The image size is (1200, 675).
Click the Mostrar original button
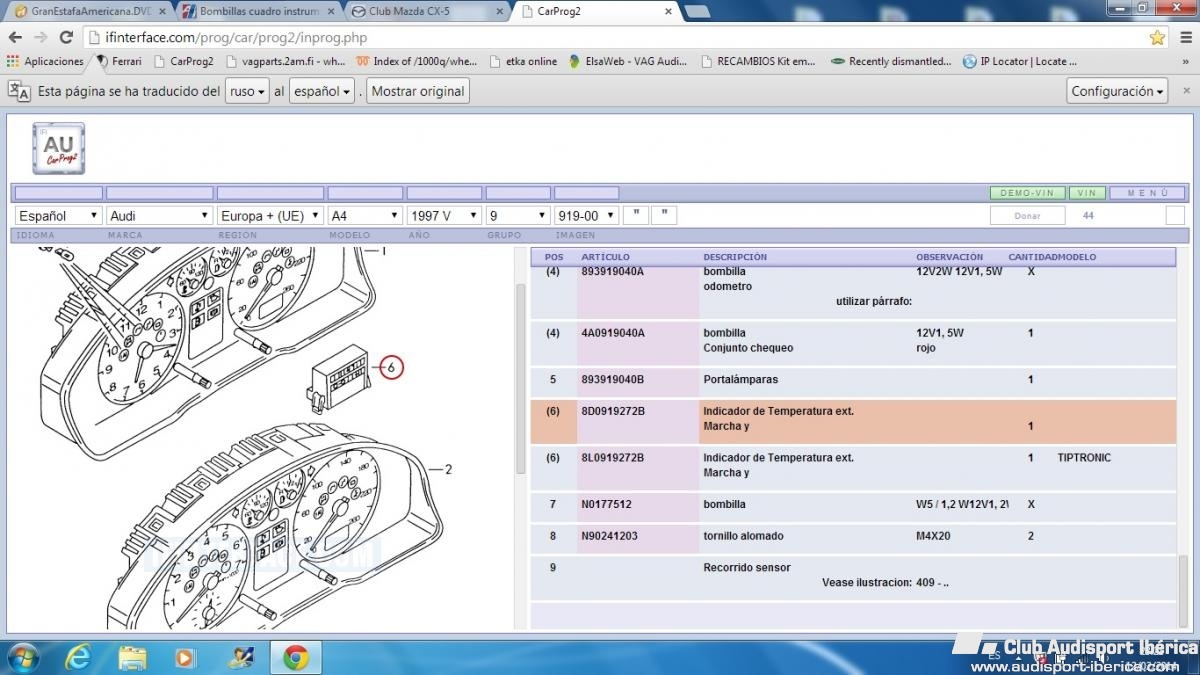point(418,91)
